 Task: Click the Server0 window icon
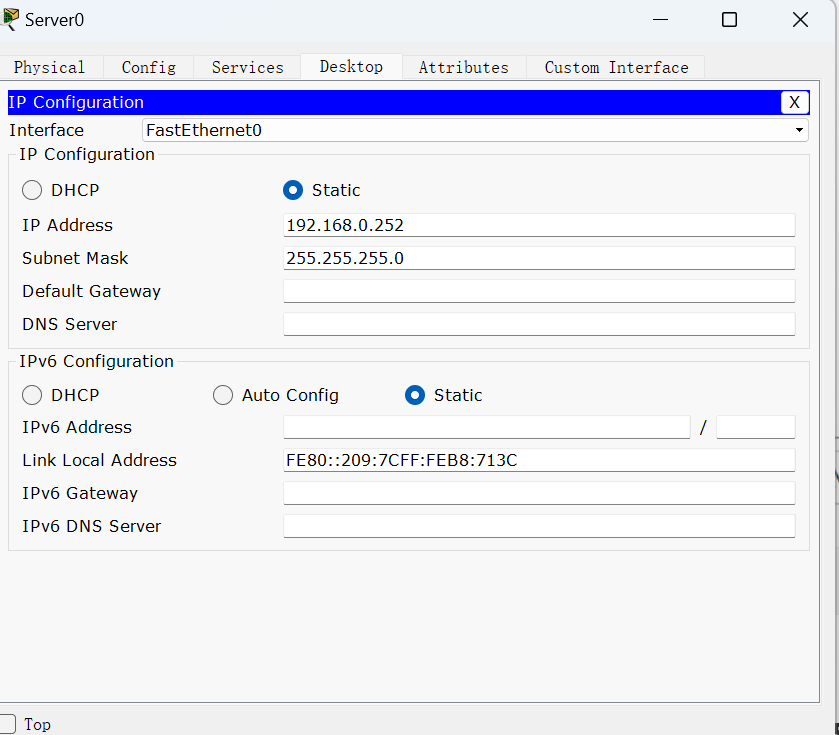10,19
